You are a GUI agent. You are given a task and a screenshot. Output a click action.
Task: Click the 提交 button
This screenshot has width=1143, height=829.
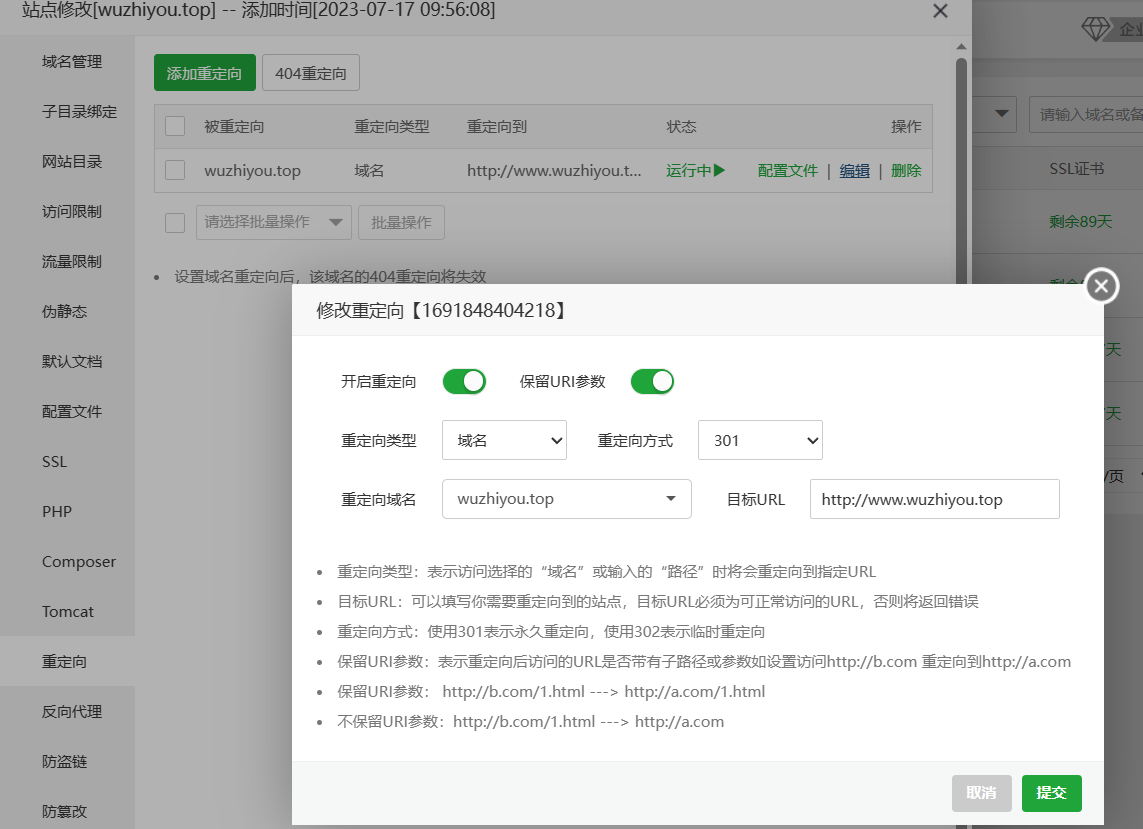click(x=1051, y=793)
